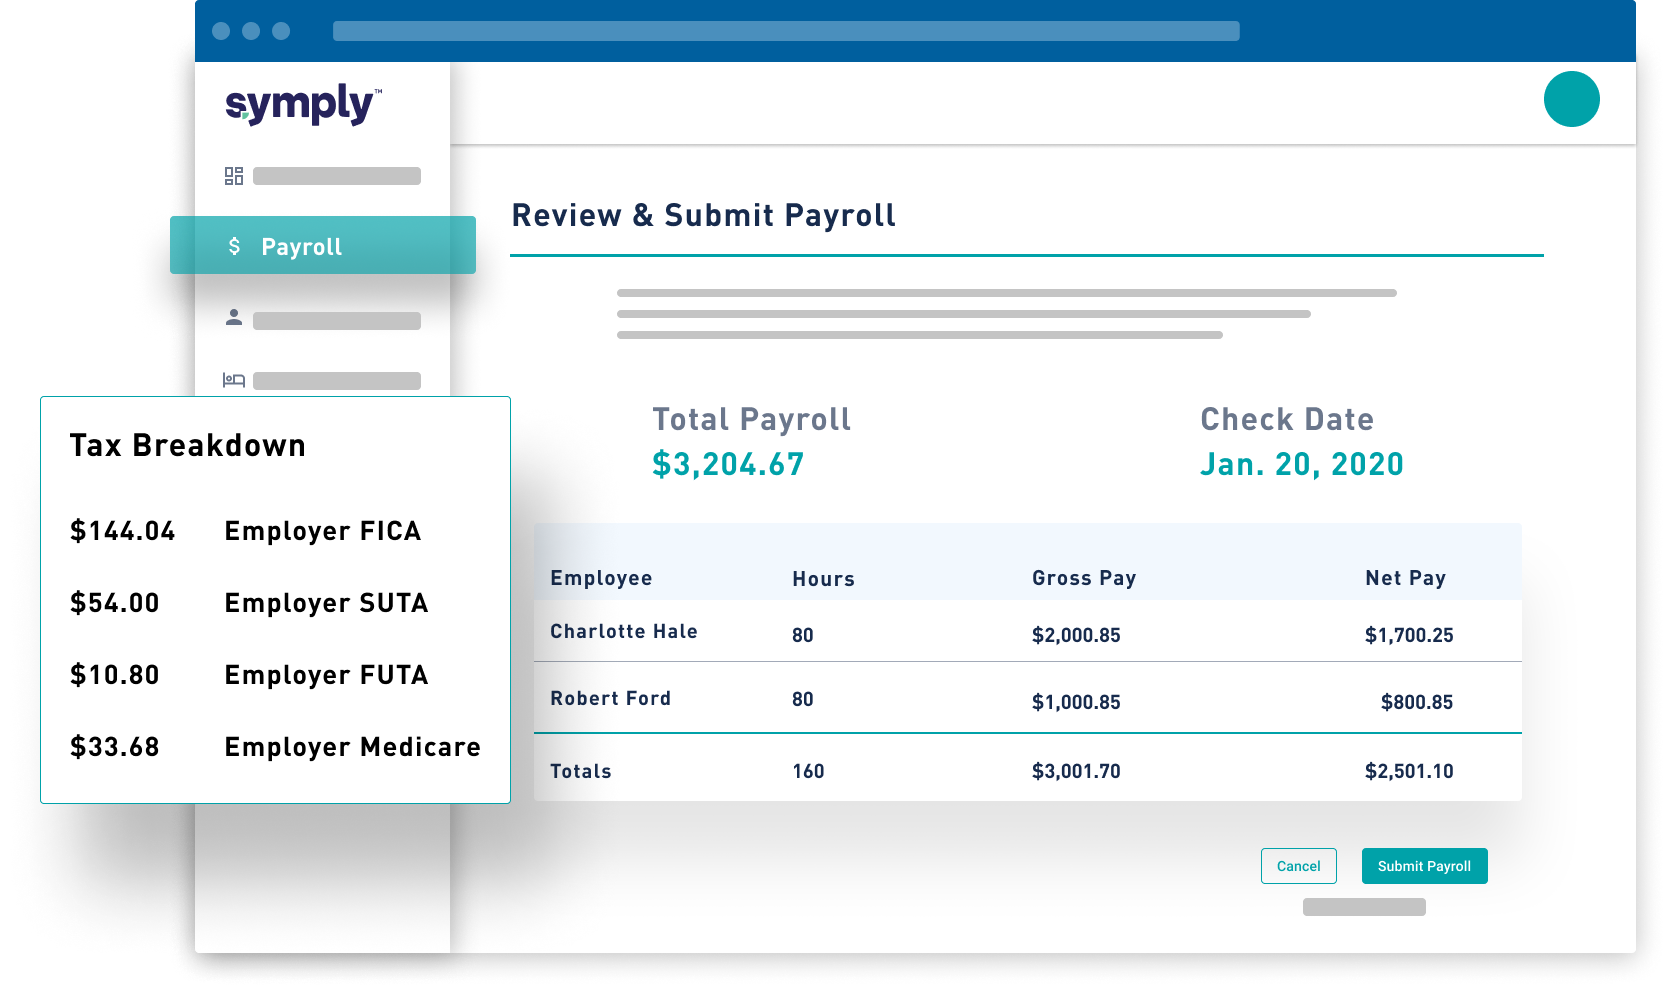Click the Gross Pay column header
Screen dimensions: 1666x987
[x=1083, y=578]
